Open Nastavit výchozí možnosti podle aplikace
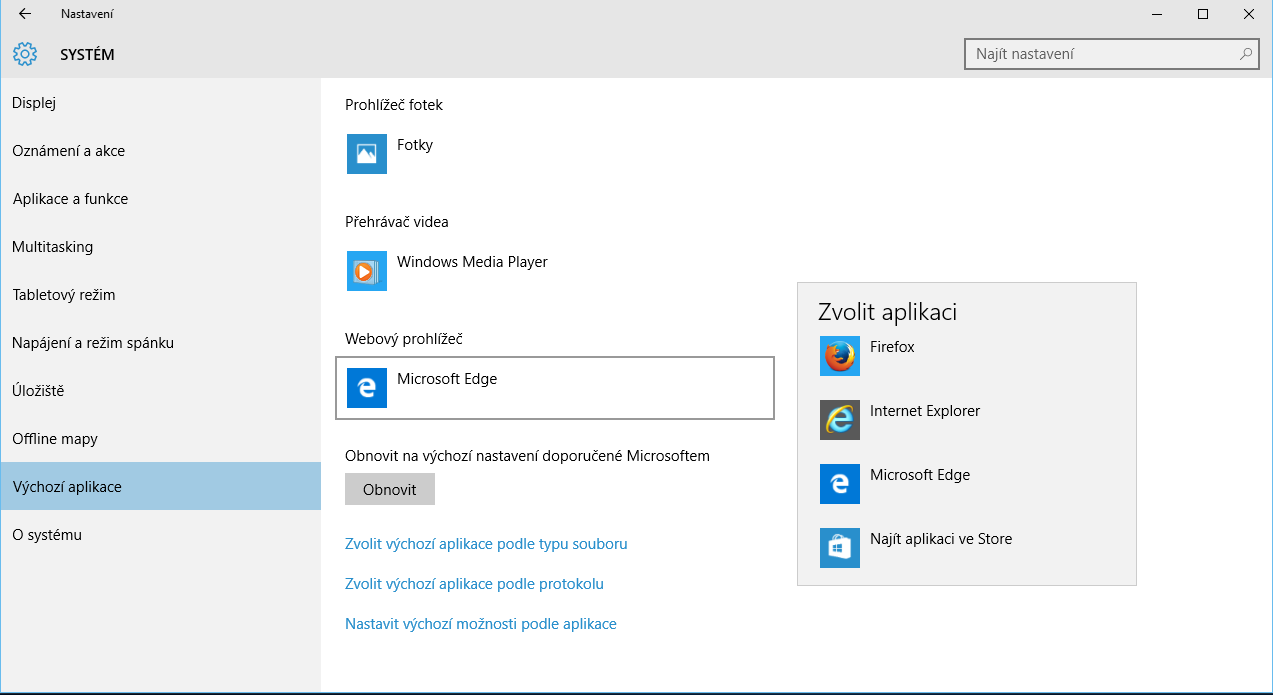 (480, 624)
